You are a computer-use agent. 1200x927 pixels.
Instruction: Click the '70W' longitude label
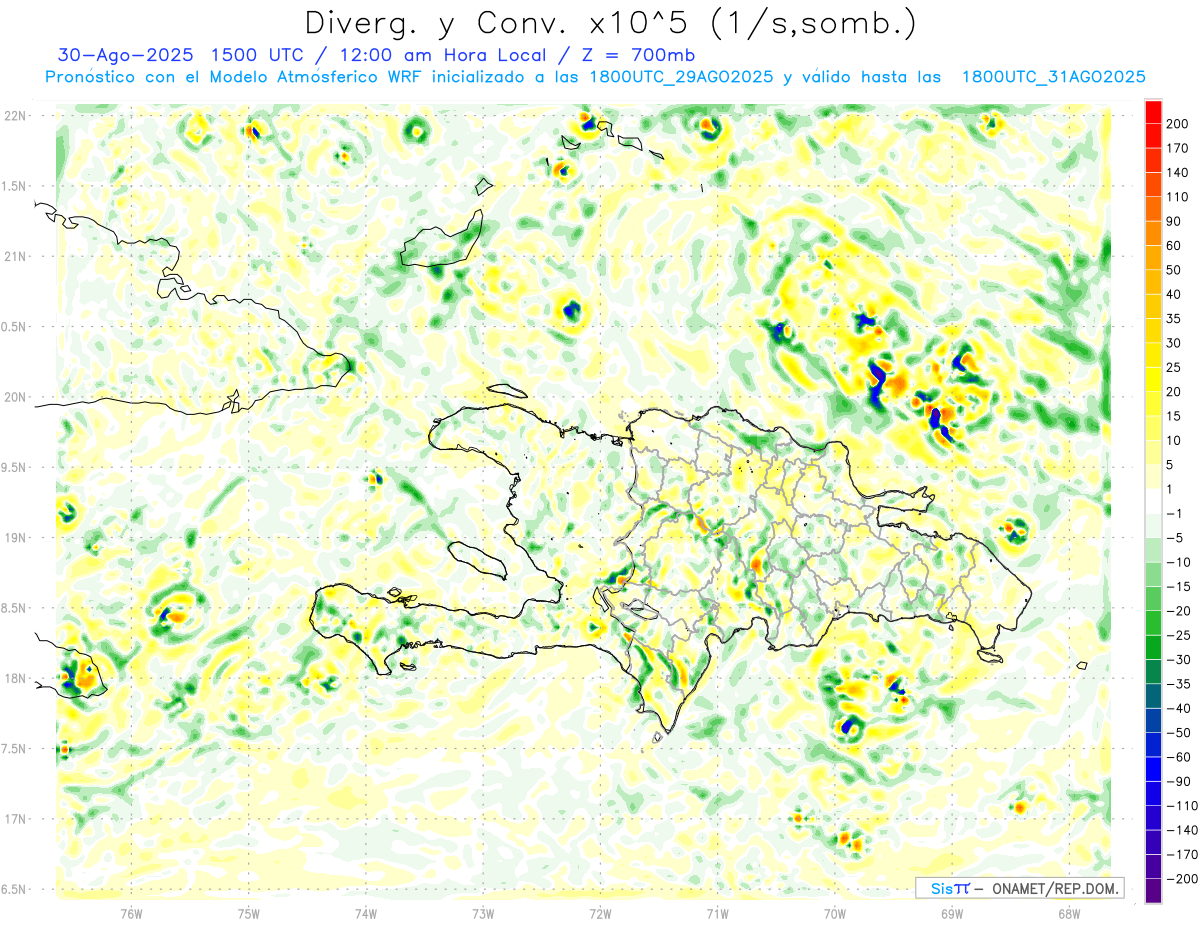click(x=835, y=913)
